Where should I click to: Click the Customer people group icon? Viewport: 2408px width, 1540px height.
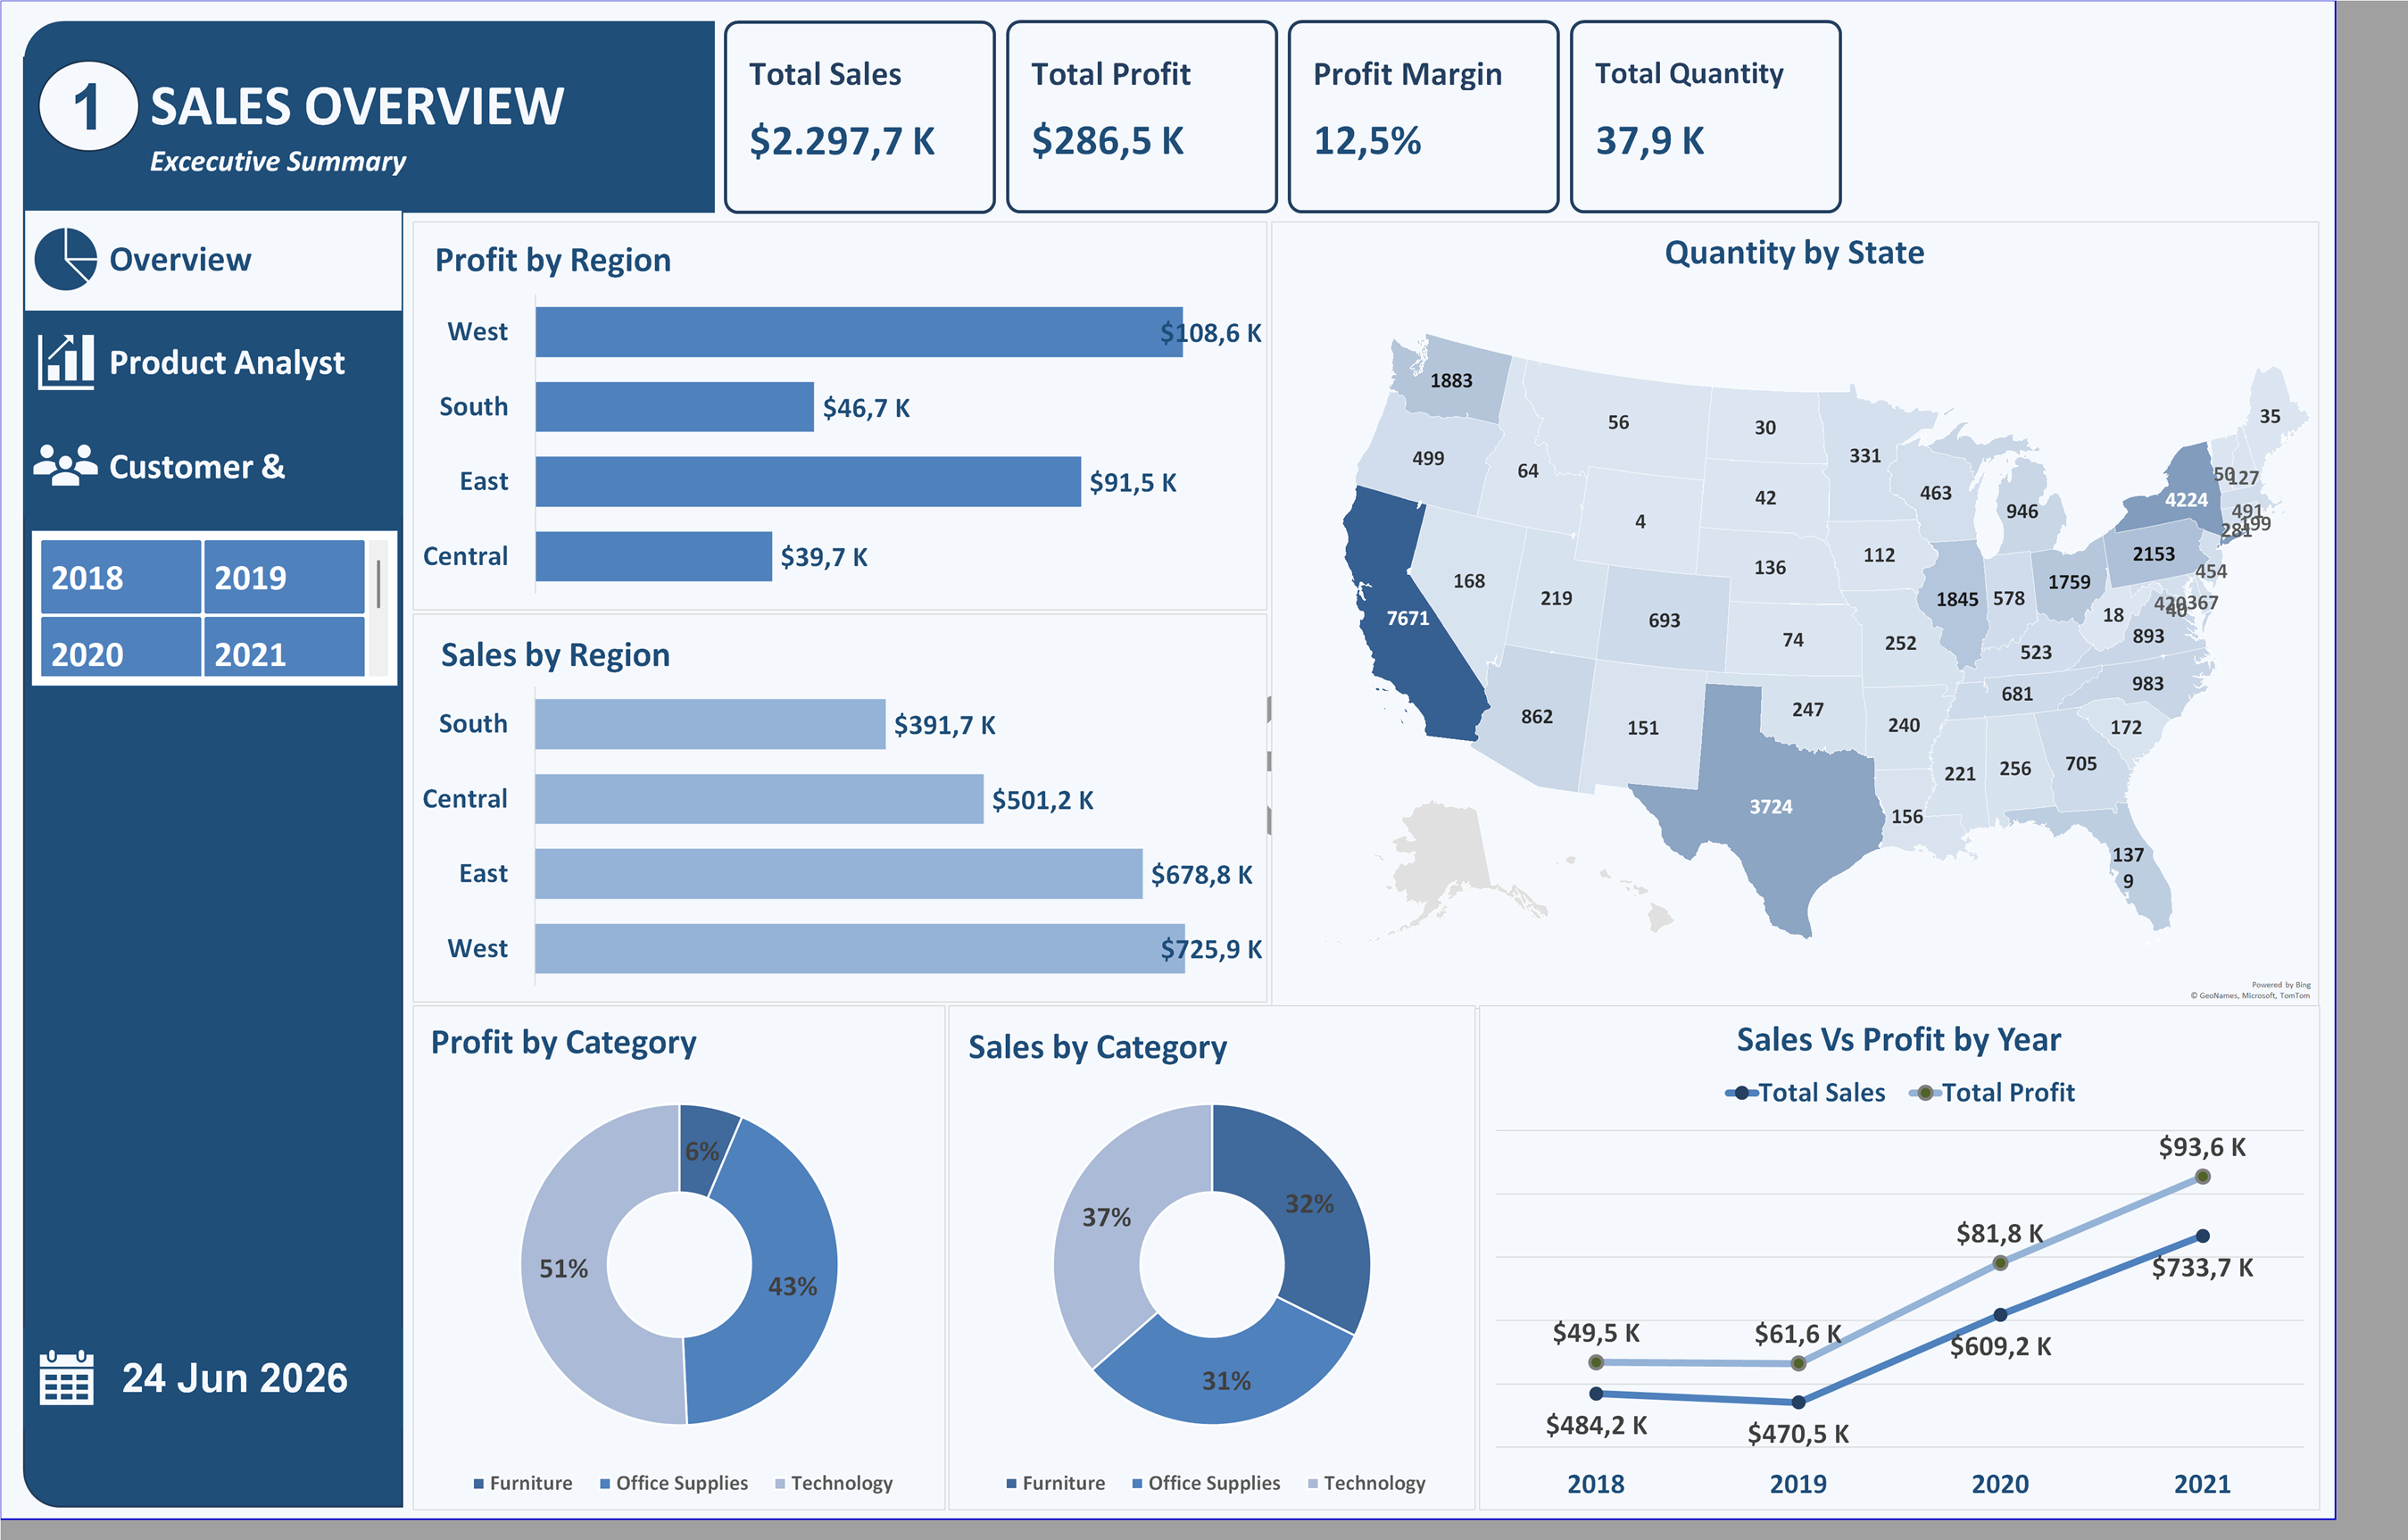click(x=65, y=465)
